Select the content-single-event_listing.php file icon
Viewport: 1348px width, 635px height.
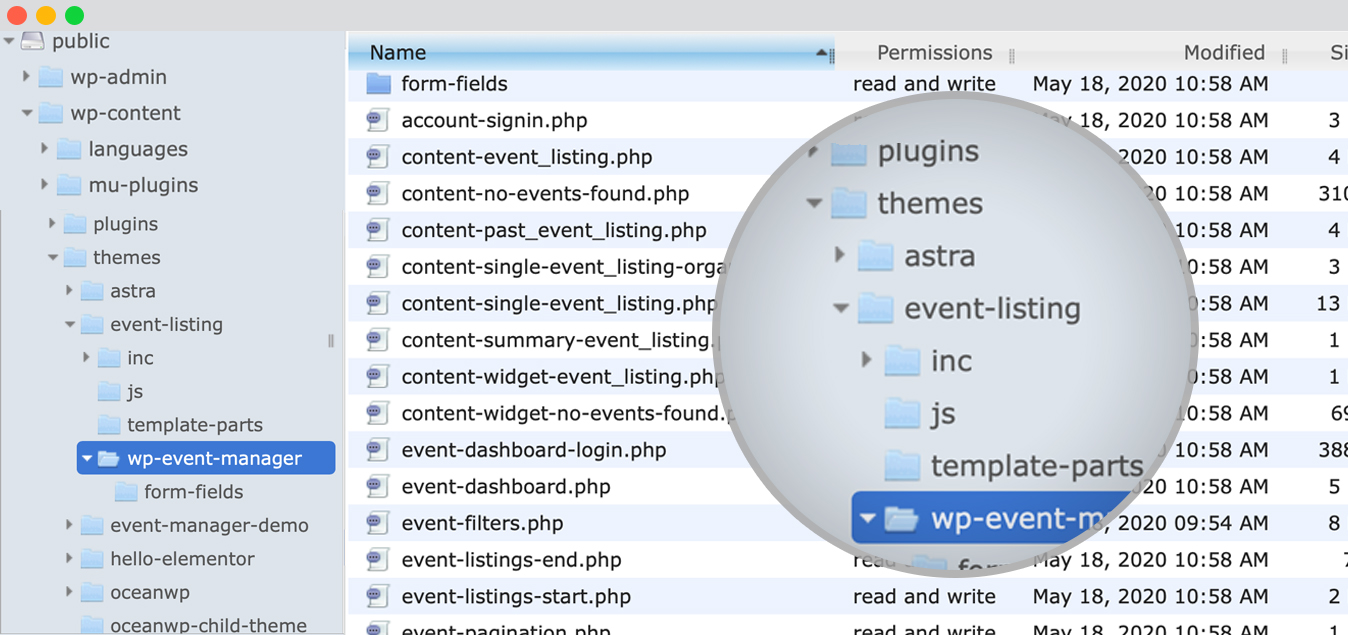coord(377,304)
